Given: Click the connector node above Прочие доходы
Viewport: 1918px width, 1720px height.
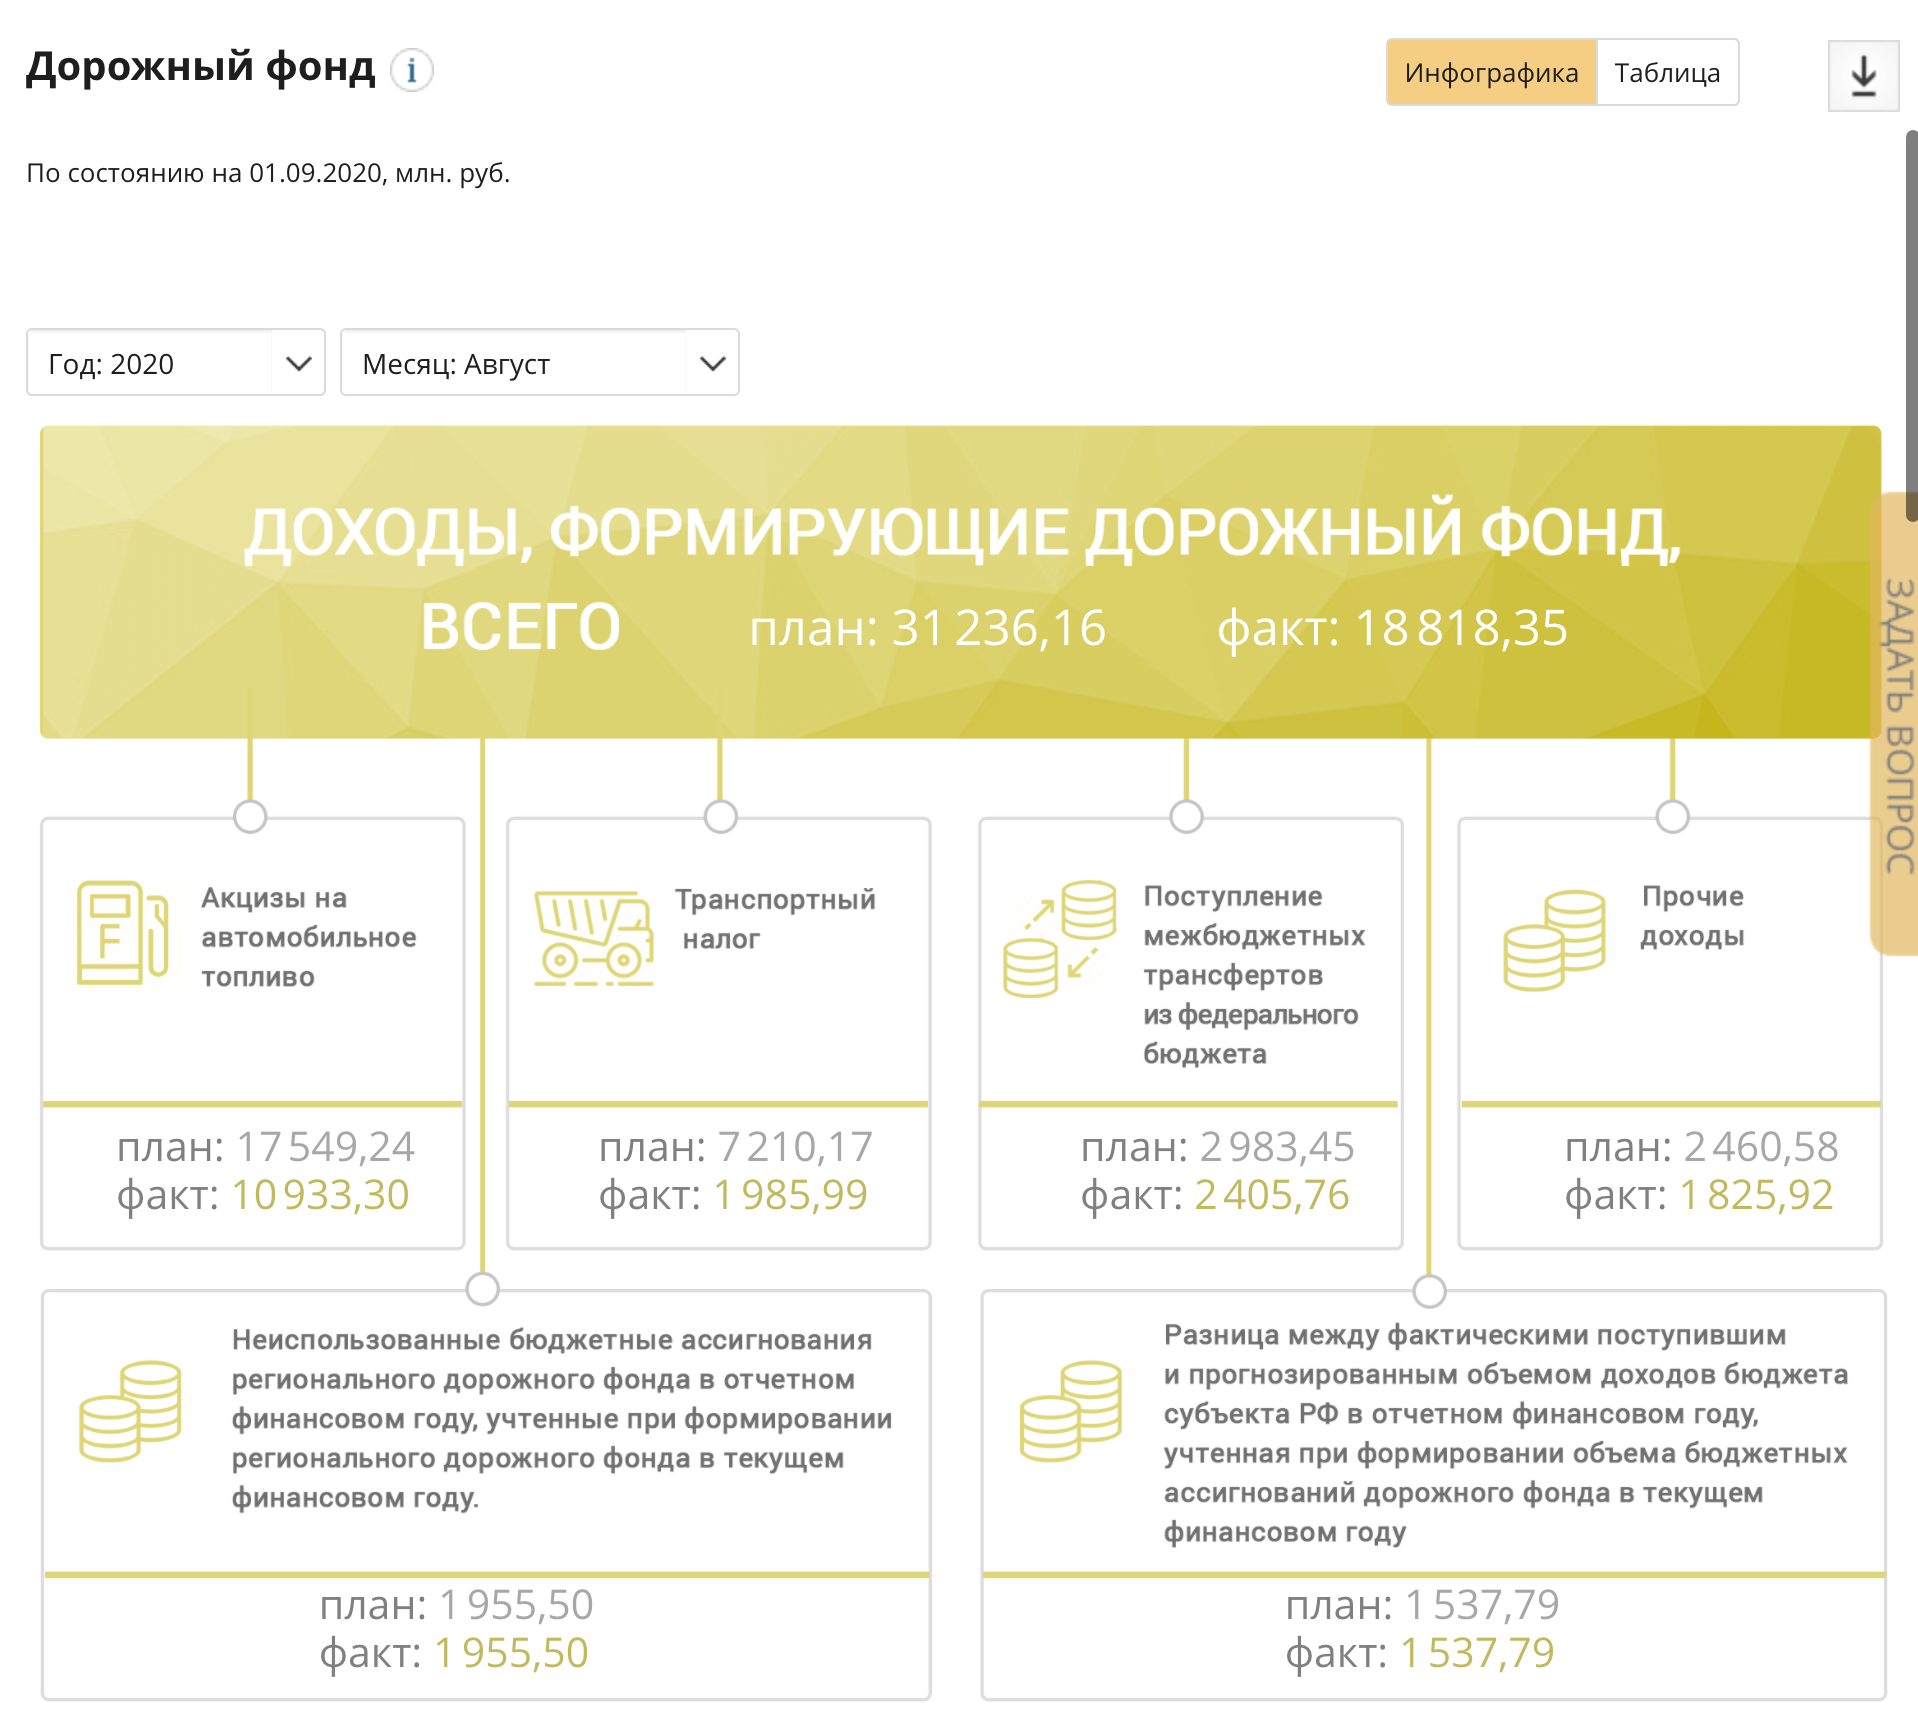Looking at the screenshot, I should click(1672, 816).
